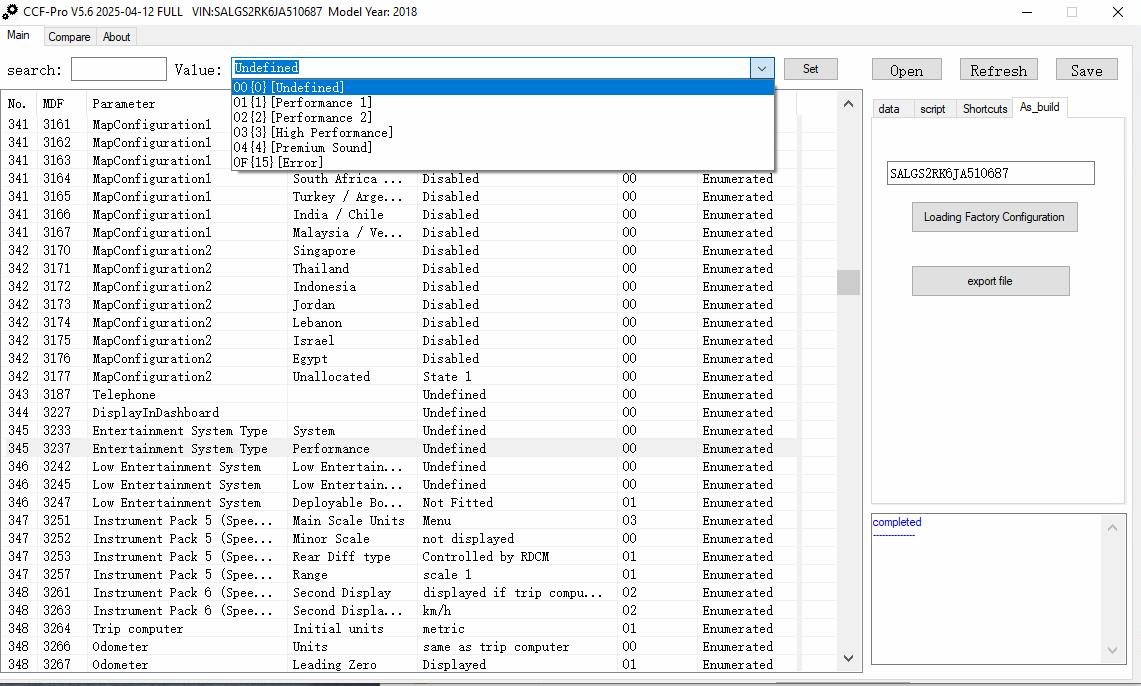Select option 01 {1} [Performance 1]
This screenshot has width=1141, height=686.
[x=503, y=103]
